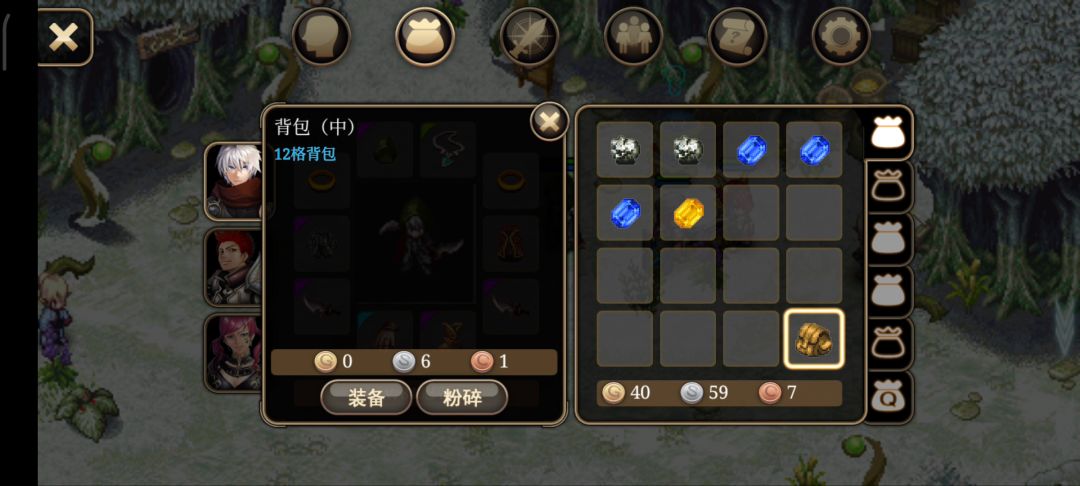Select the golden backpack item

[x=814, y=339]
